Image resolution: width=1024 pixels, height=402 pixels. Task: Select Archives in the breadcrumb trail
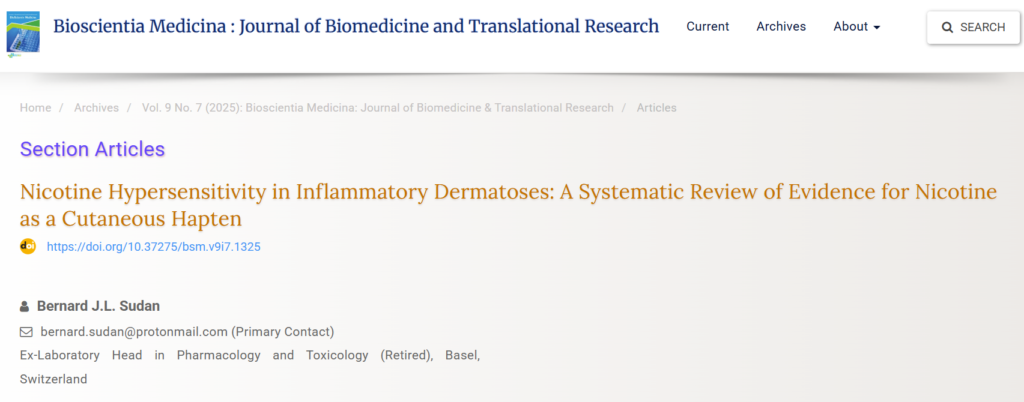pos(96,108)
